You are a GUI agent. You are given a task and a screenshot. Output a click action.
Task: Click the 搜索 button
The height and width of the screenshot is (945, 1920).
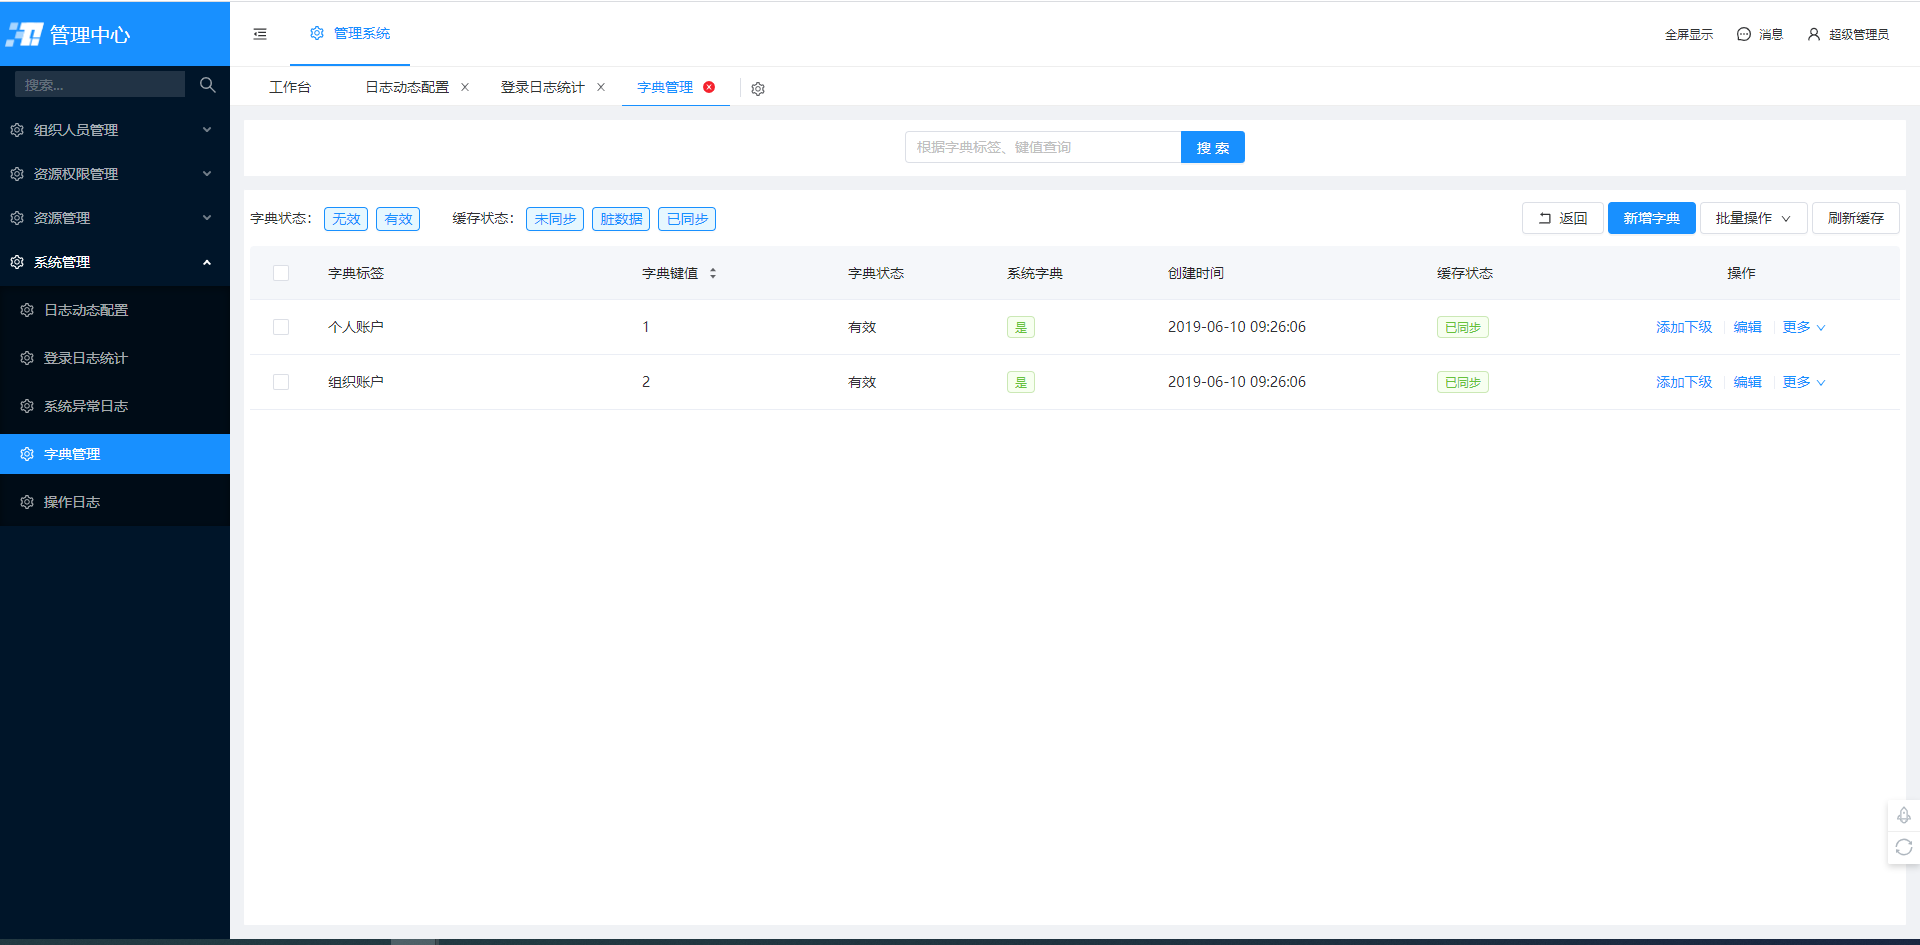1213,147
